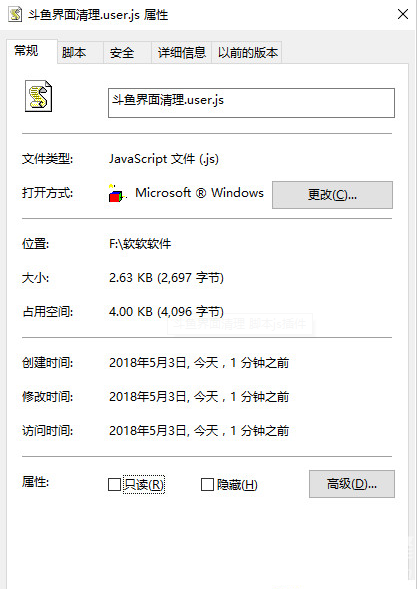417x589 pixels.
Task: Click the 创建时间 creation date value
Action: 199,363
